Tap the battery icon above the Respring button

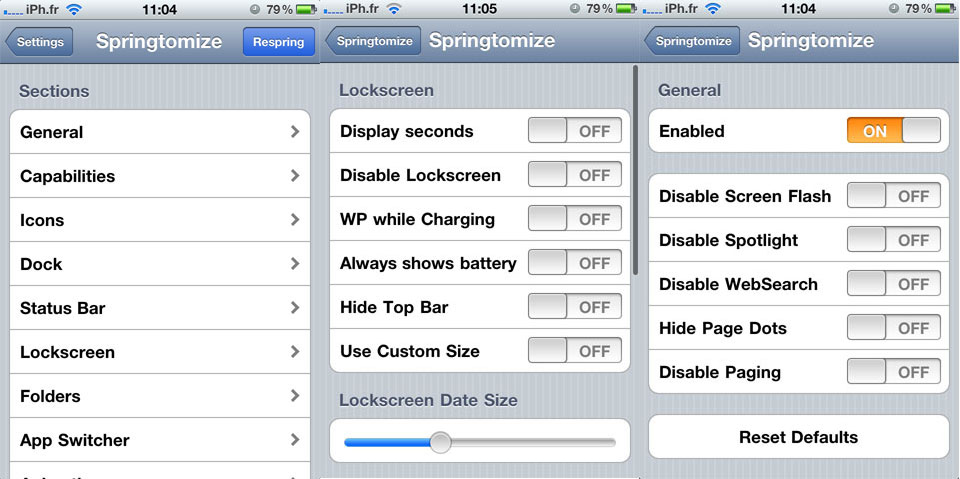coord(306,9)
